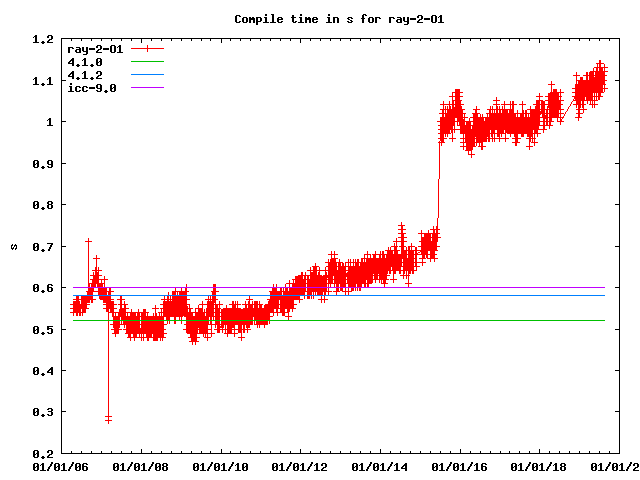Viewport: 640px width, 480px height.
Task: Select the ray-2-01 legend entry
Action: pyautogui.click(x=91, y=48)
